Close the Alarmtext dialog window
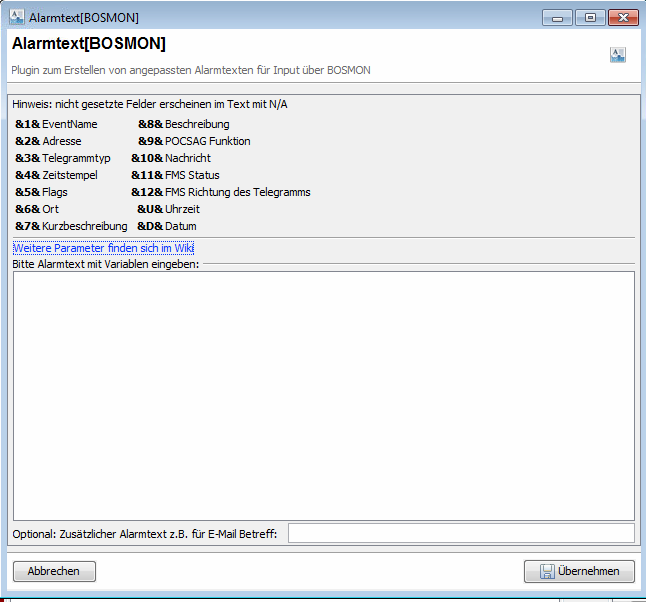646x602 pixels. (x=623, y=18)
